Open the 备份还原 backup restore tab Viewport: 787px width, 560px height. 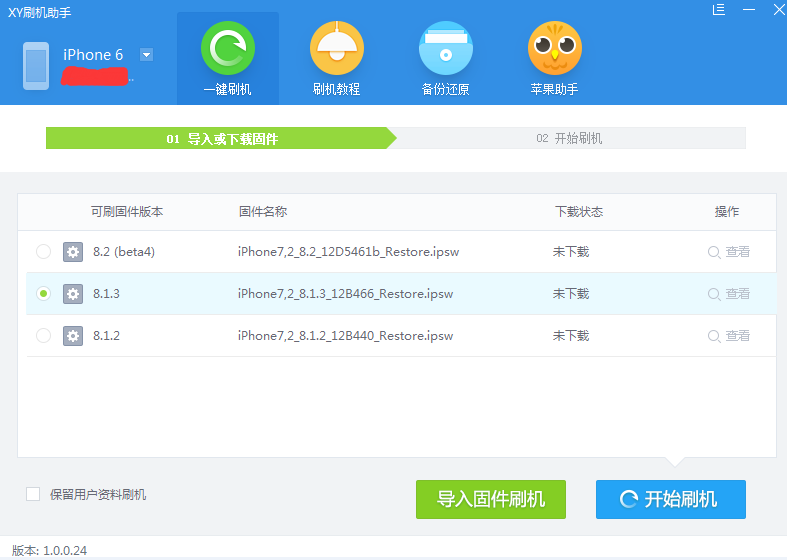click(446, 58)
